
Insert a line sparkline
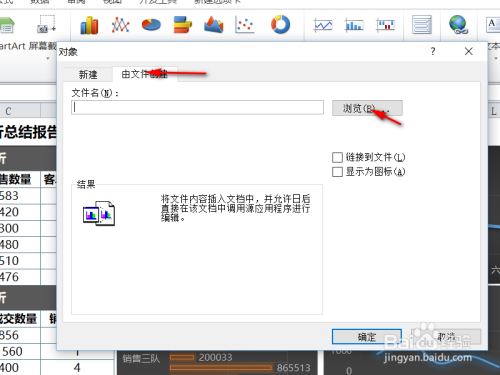[323, 25]
